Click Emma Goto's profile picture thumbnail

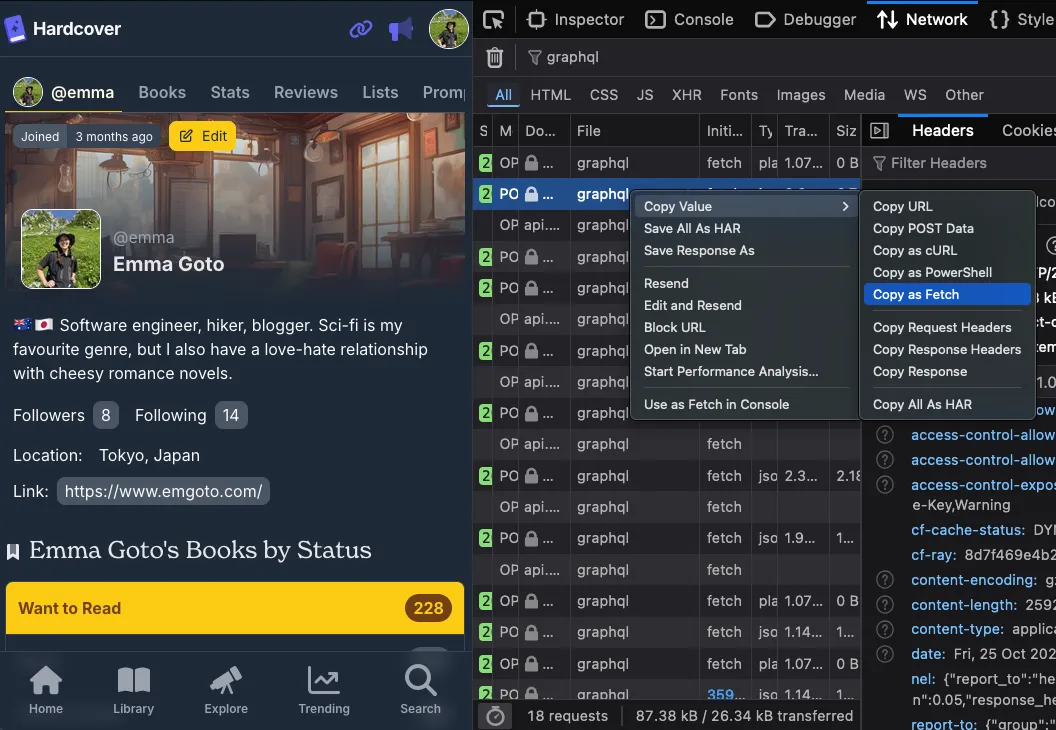[x=61, y=249]
